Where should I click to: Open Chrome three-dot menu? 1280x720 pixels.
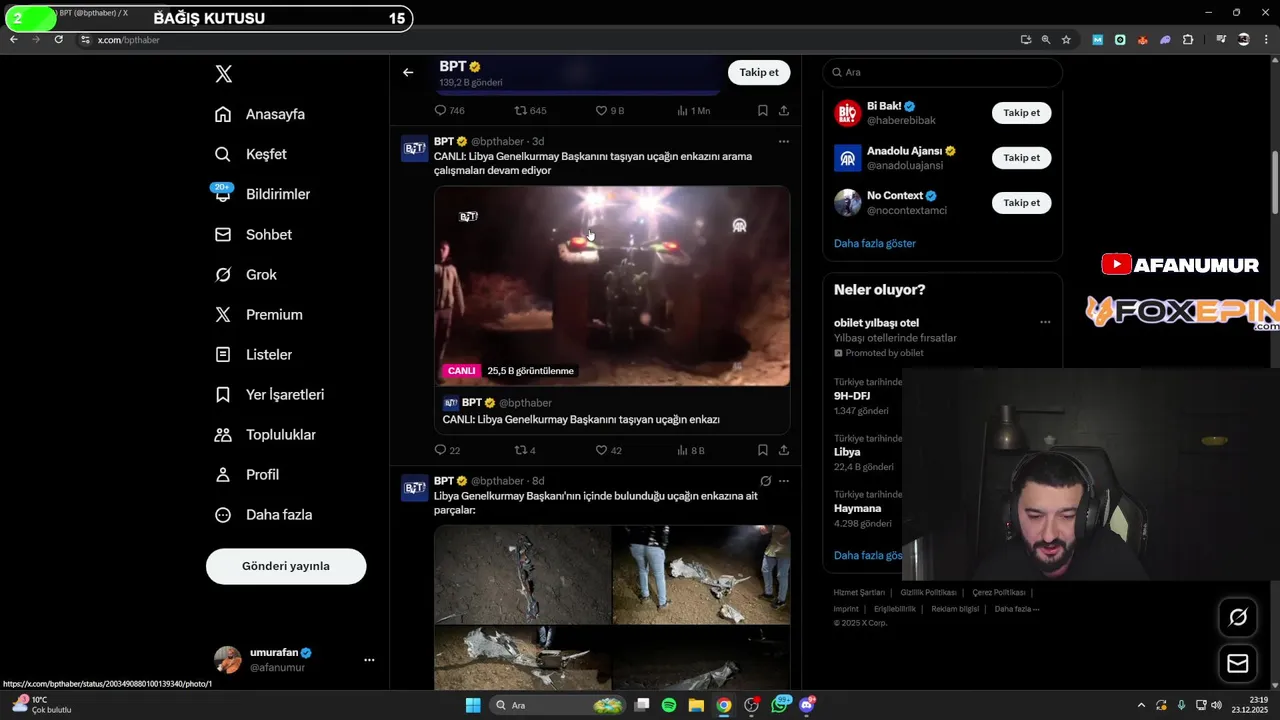[x=1265, y=40]
